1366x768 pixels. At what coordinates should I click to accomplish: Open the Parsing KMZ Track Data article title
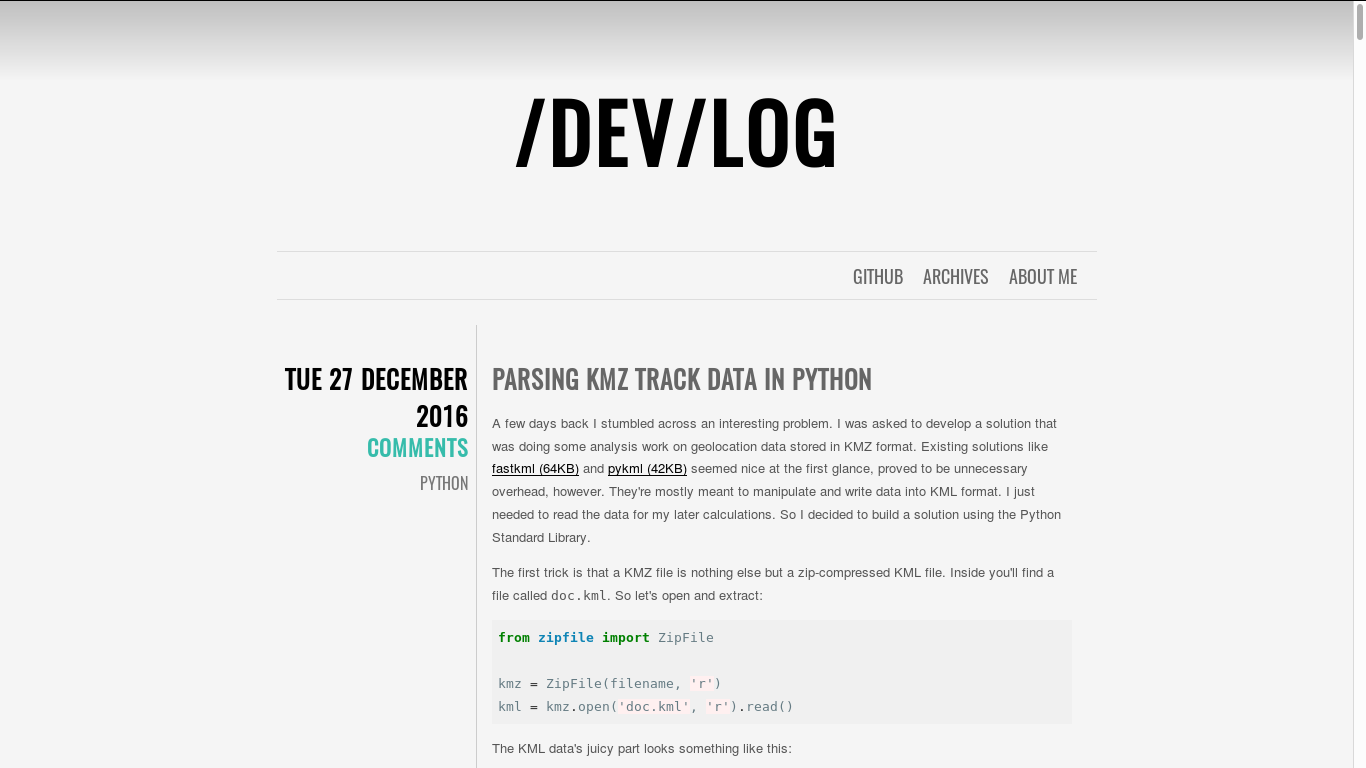click(x=682, y=379)
